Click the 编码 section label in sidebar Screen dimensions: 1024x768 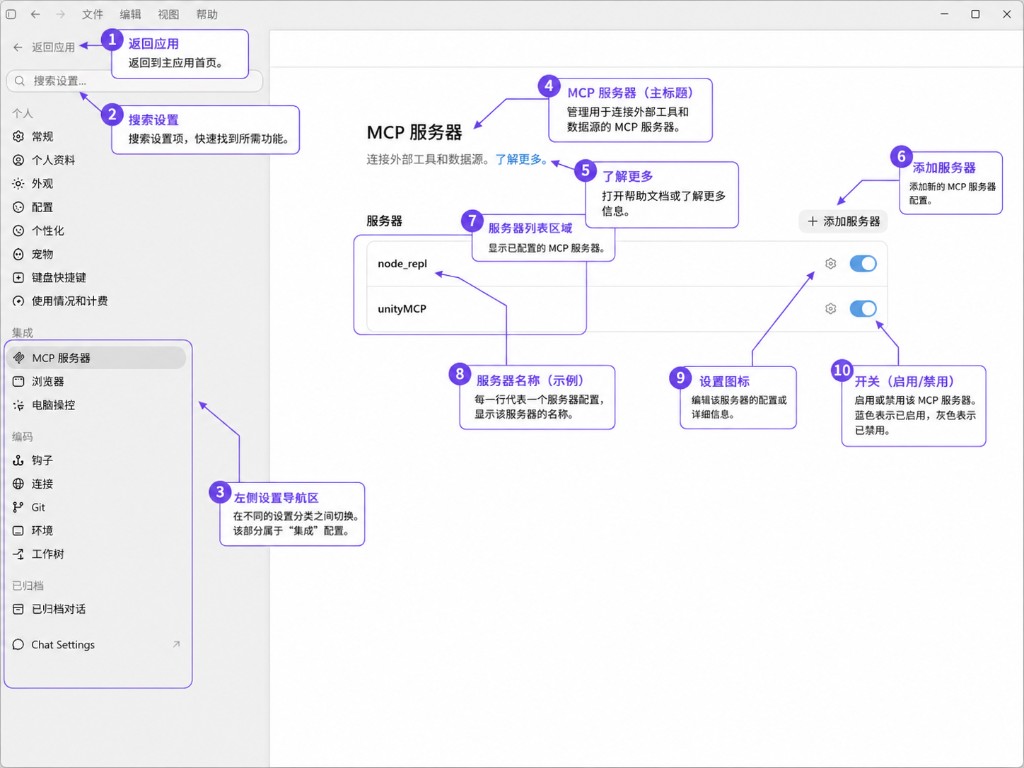22,437
